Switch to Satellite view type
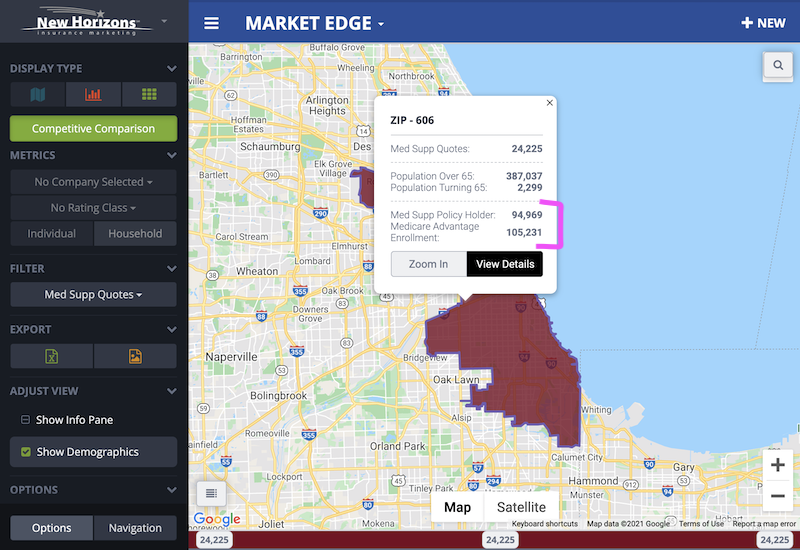The width and height of the screenshot is (800, 550). (x=521, y=507)
